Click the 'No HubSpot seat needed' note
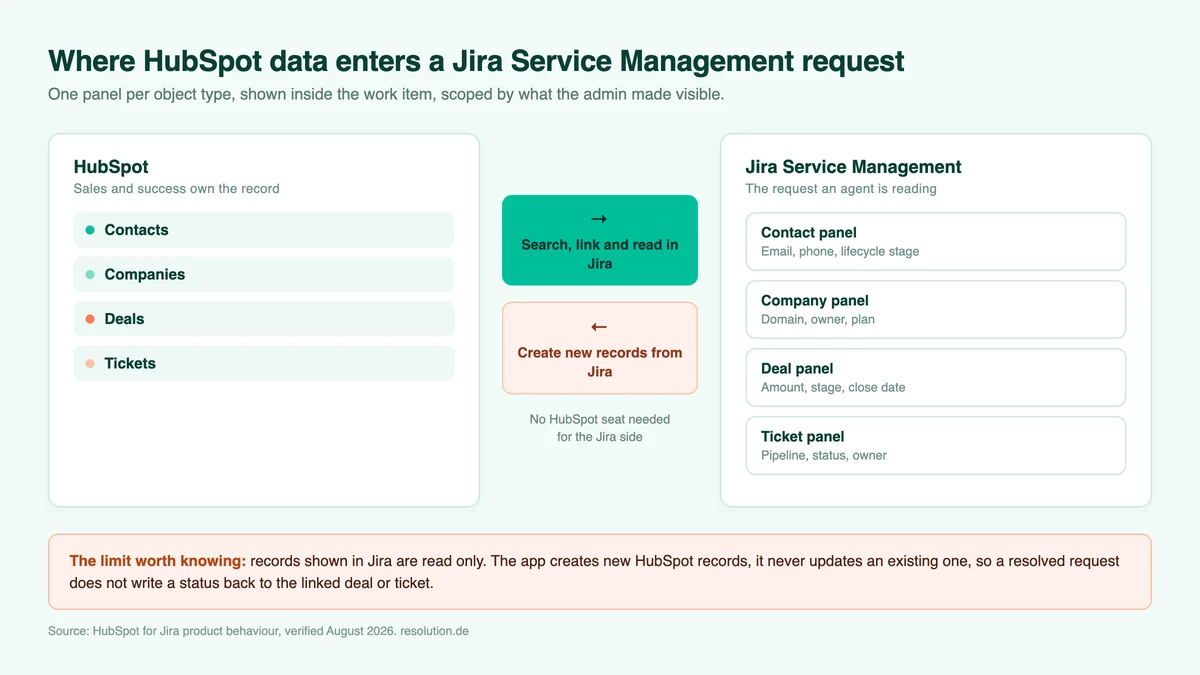This screenshot has height=675, width=1200. pyautogui.click(x=600, y=428)
